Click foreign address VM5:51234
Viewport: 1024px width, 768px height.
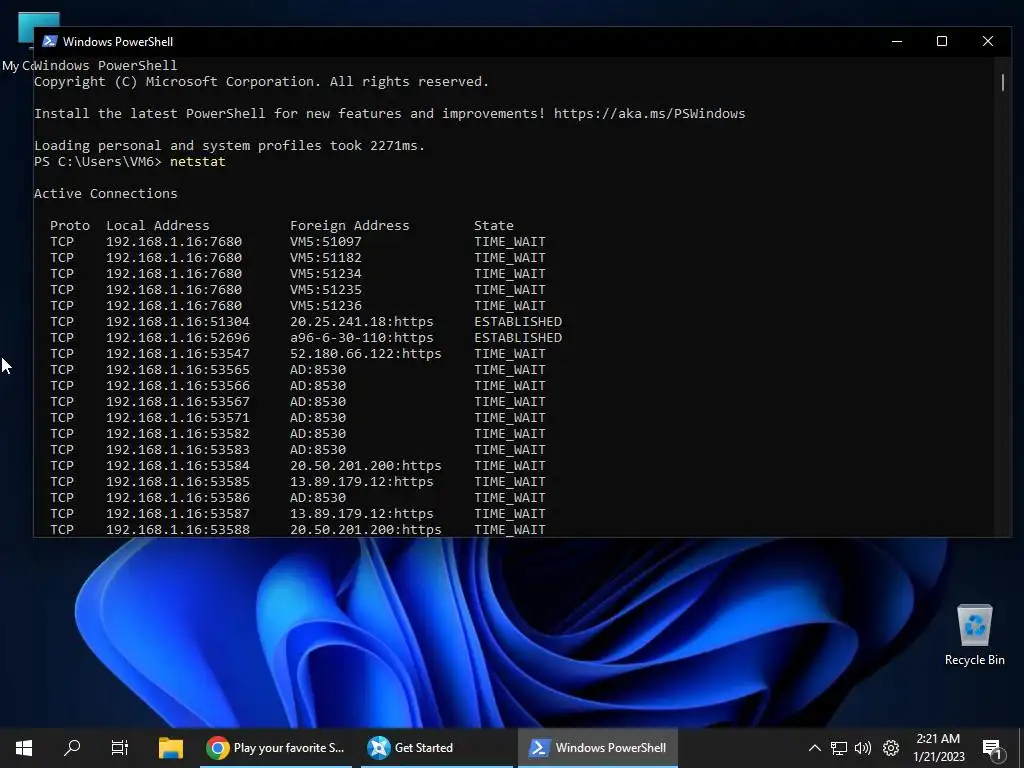(x=325, y=274)
